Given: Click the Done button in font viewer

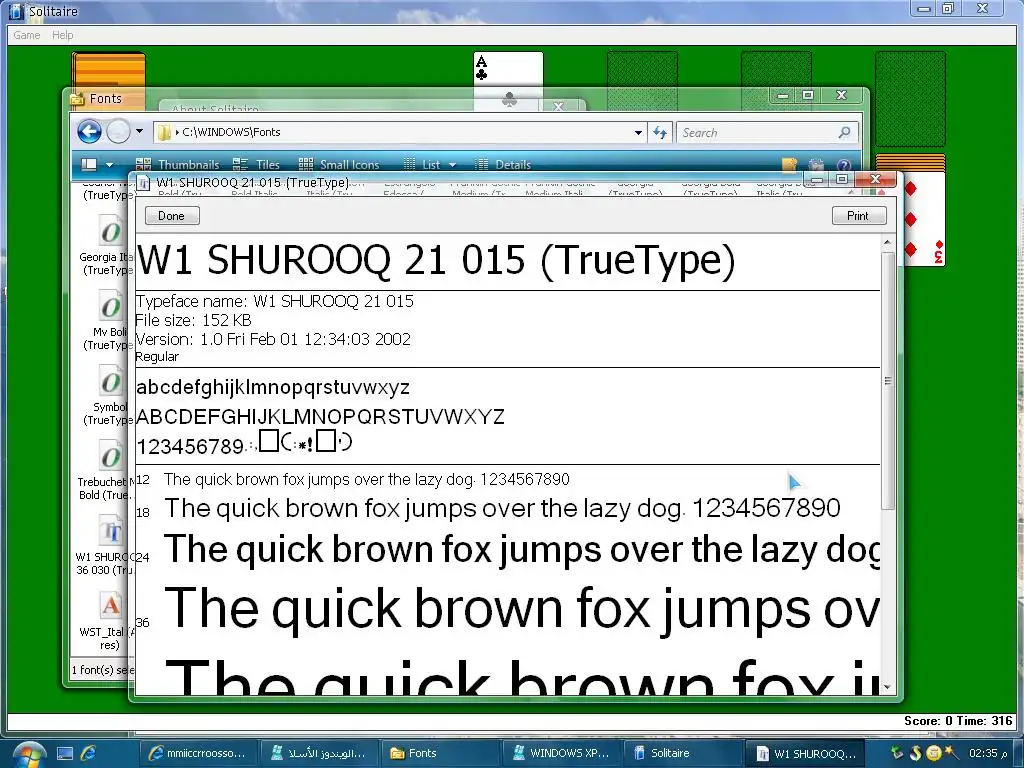Looking at the screenshot, I should click(x=172, y=216).
